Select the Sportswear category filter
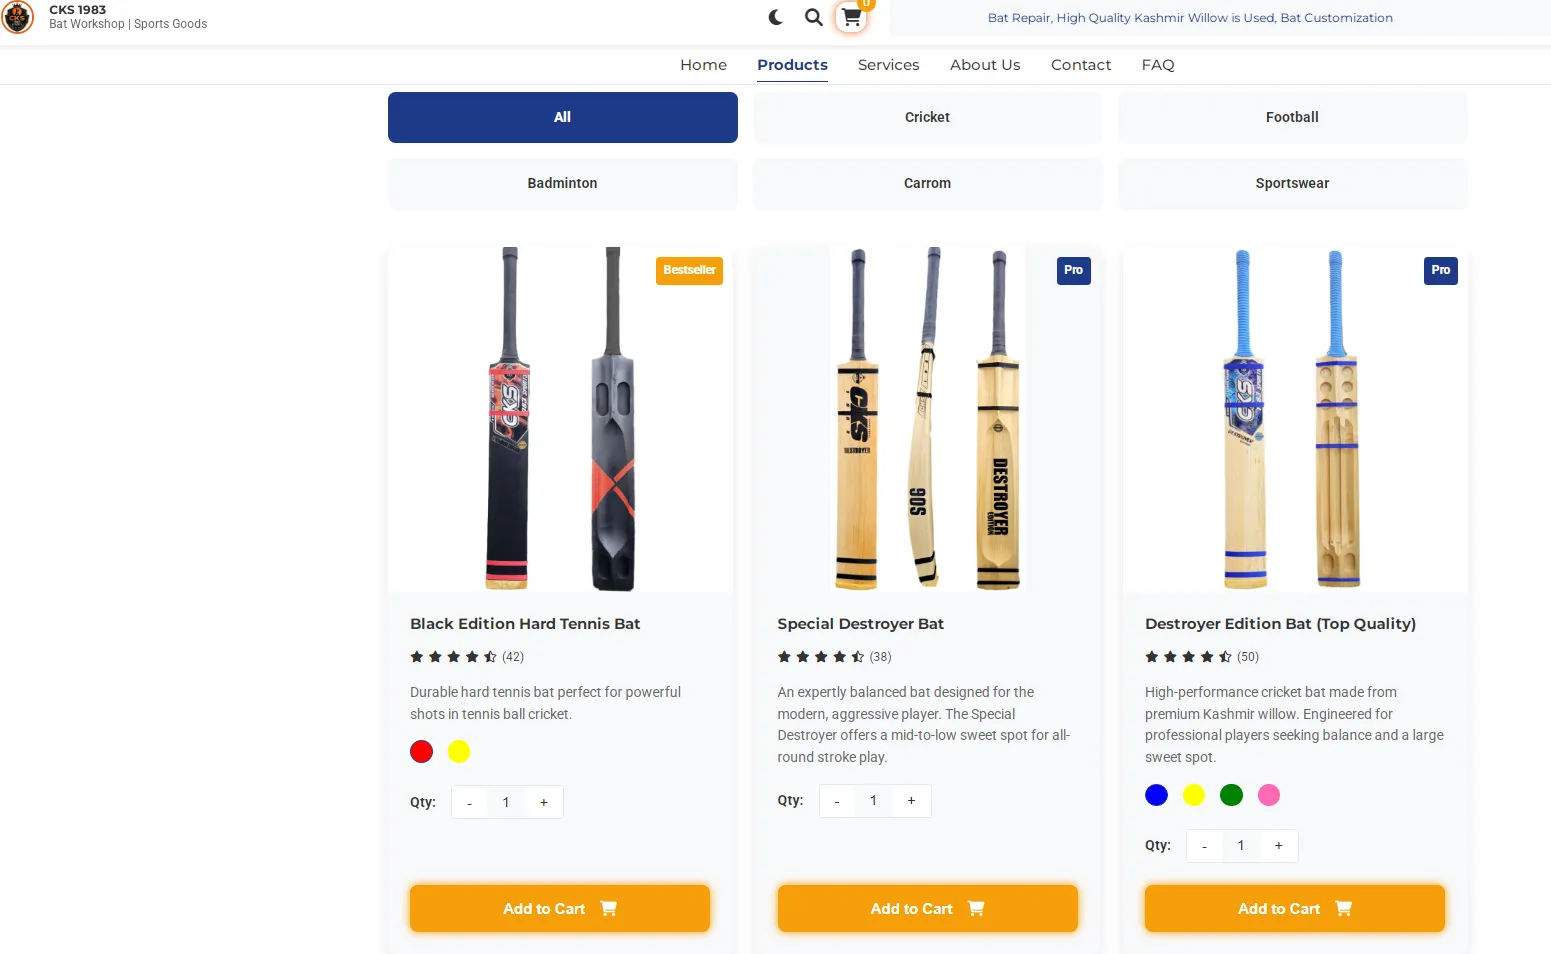The image size is (1551, 954). [x=1292, y=183]
